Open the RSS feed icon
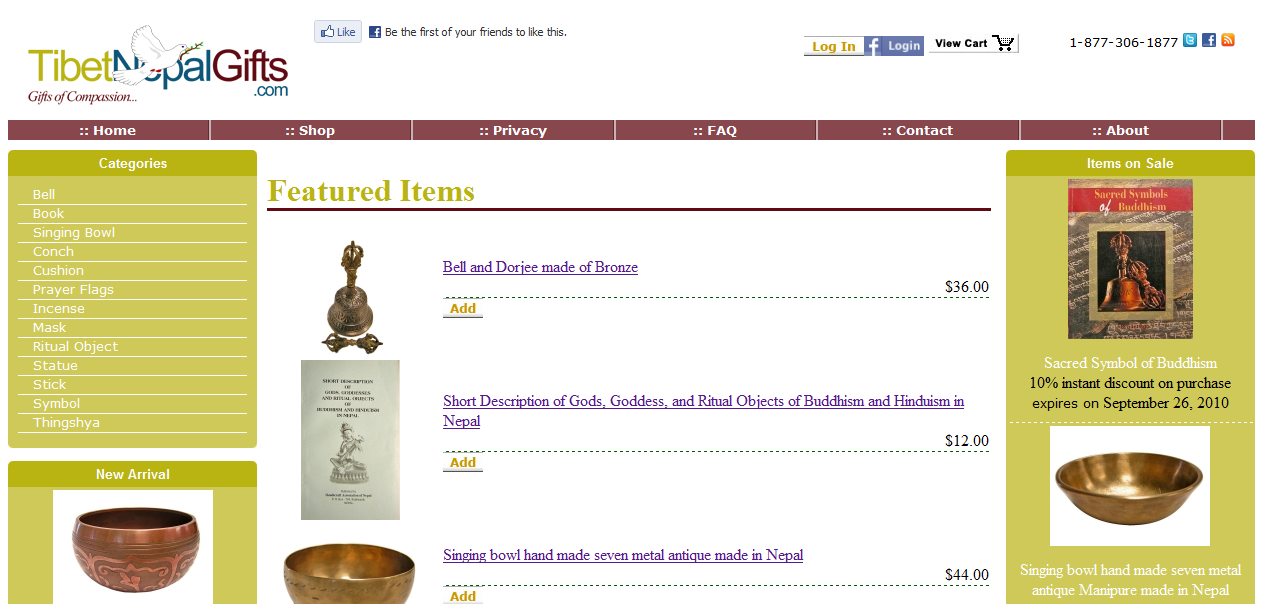Image resolution: width=1265 pixels, height=606 pixels. pos(1228,40)
